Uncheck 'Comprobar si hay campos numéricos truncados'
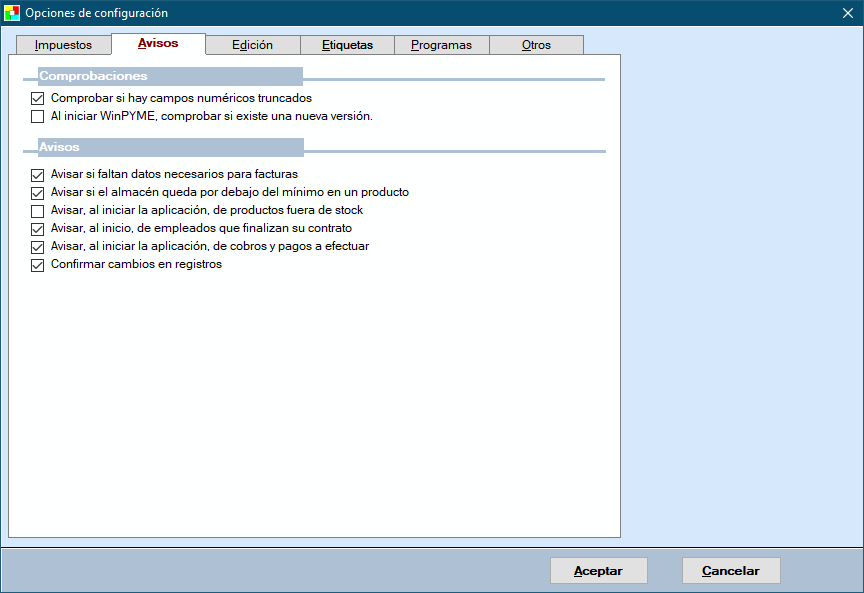The width and height of the screenshot is (864, 593). [38, 98]
